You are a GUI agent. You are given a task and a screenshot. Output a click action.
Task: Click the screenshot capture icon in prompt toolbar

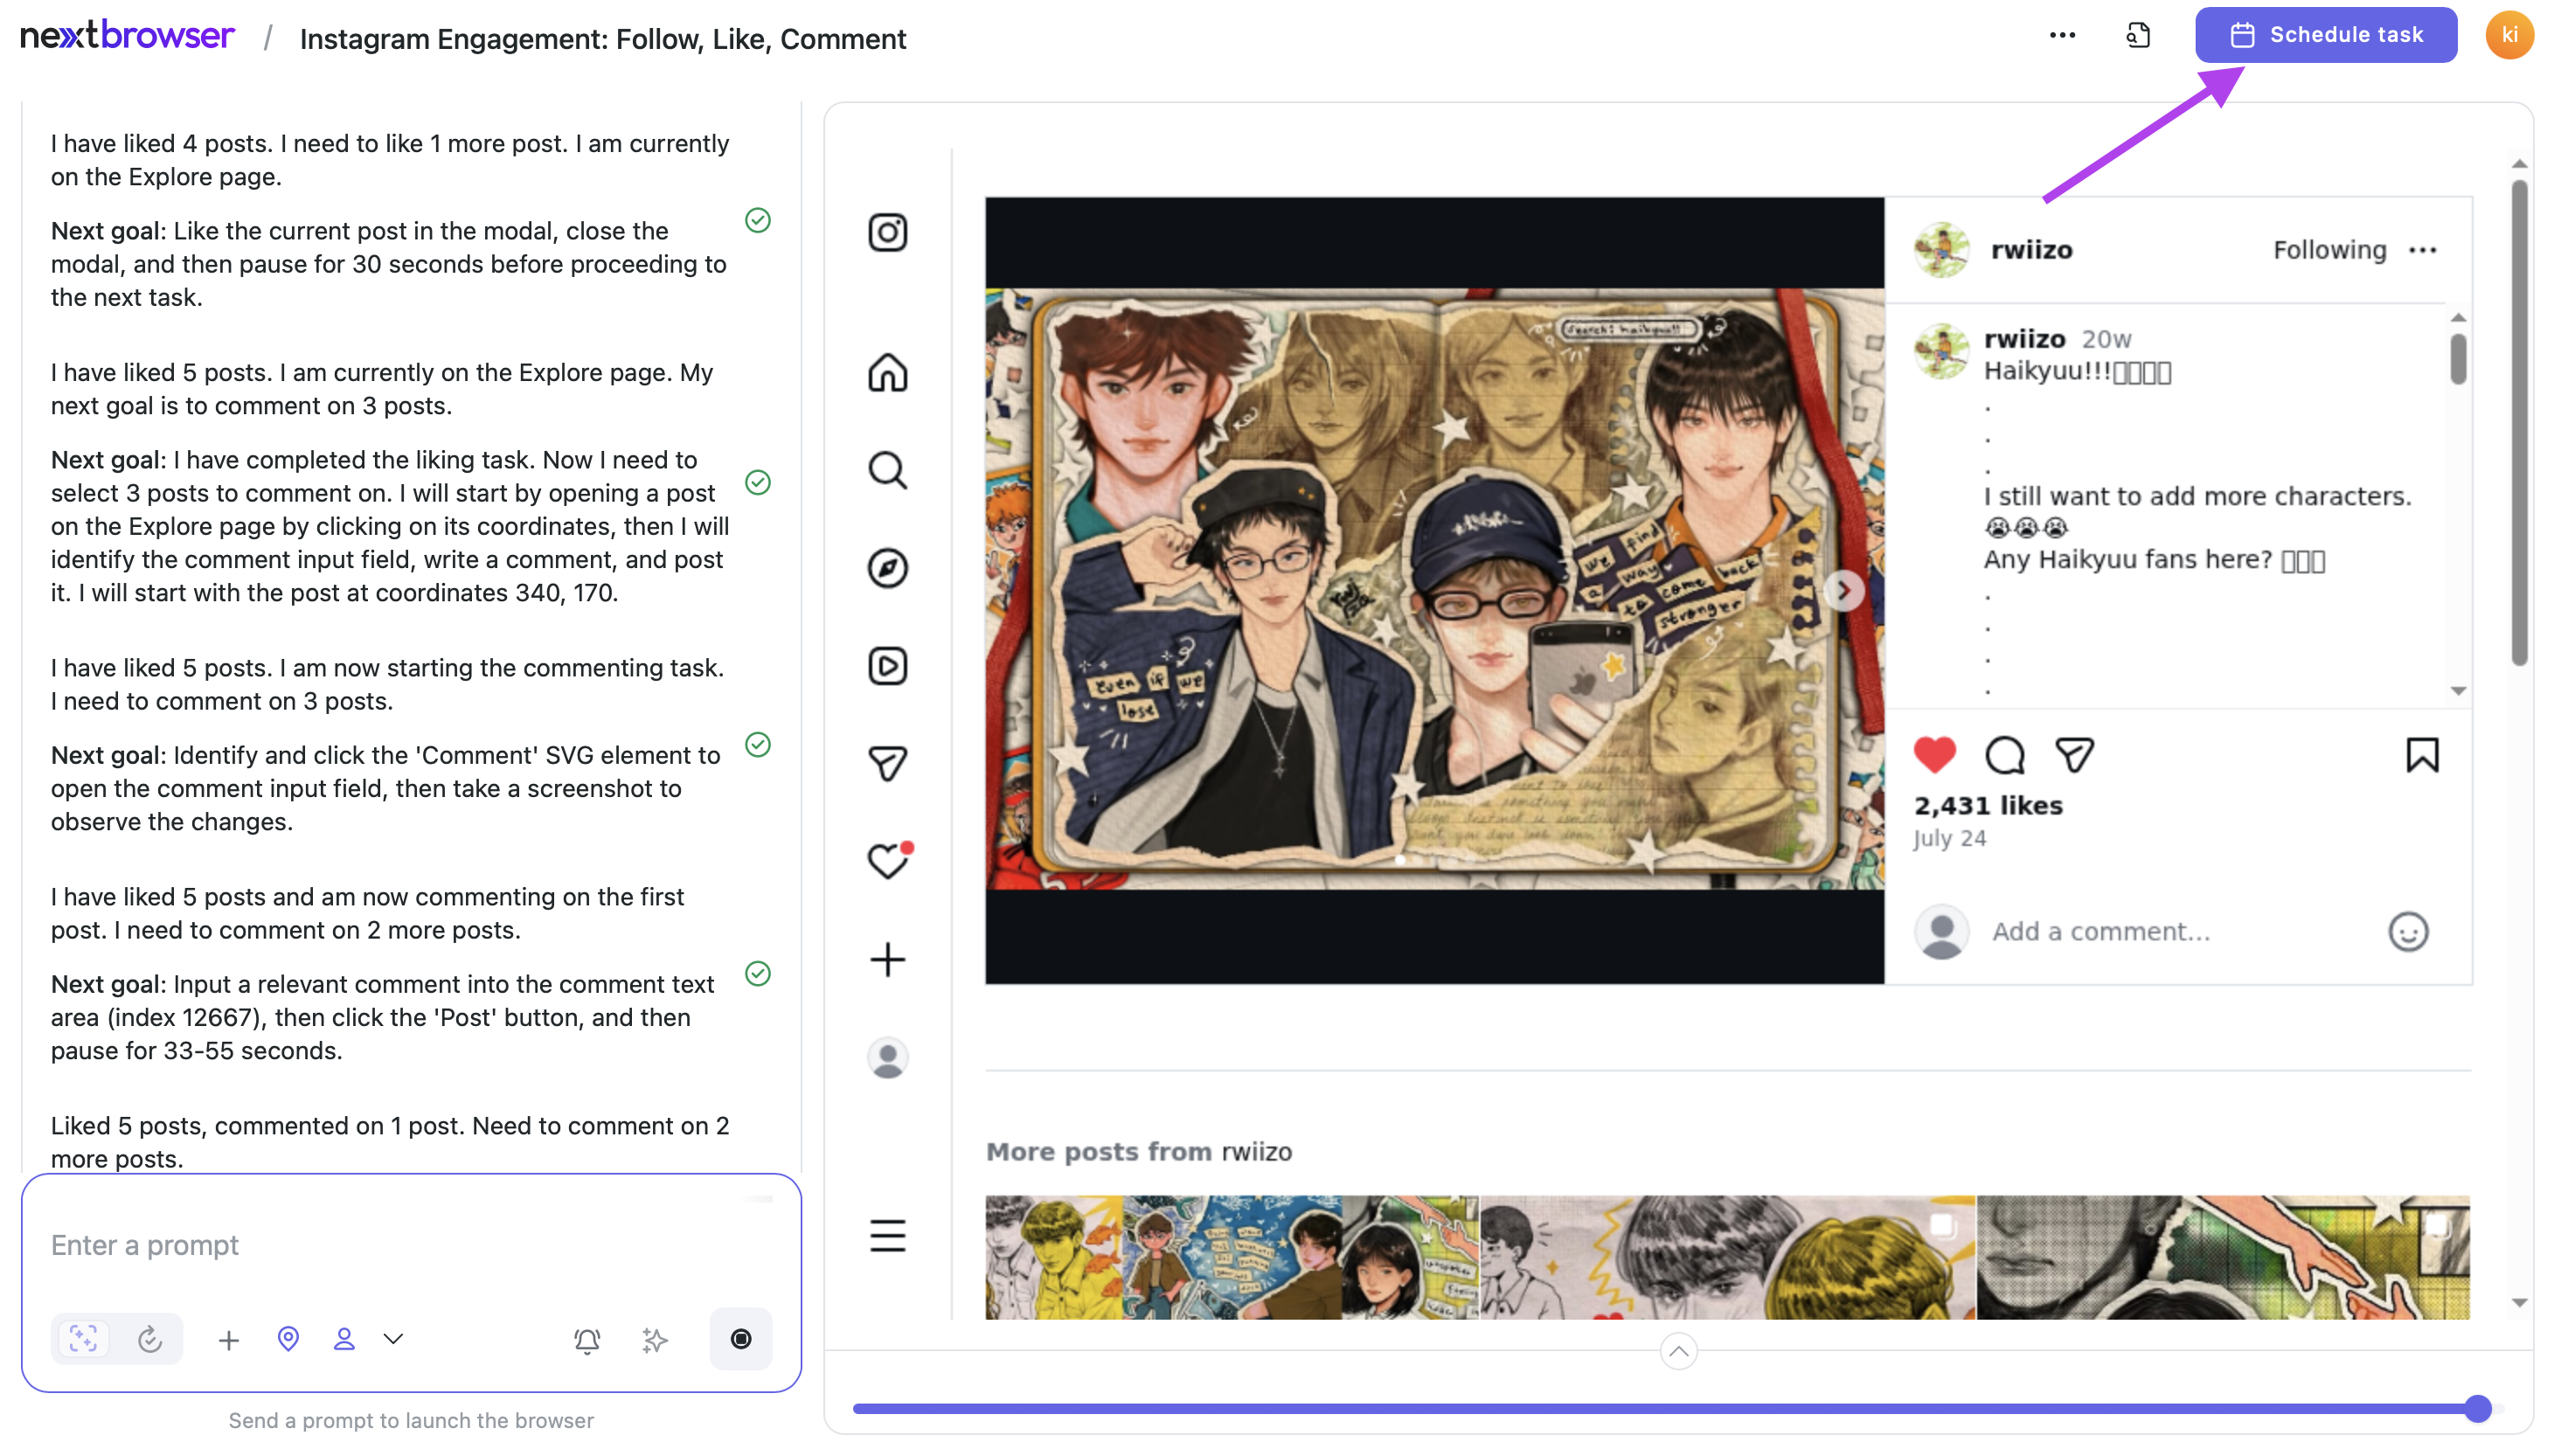[84, 1339]
